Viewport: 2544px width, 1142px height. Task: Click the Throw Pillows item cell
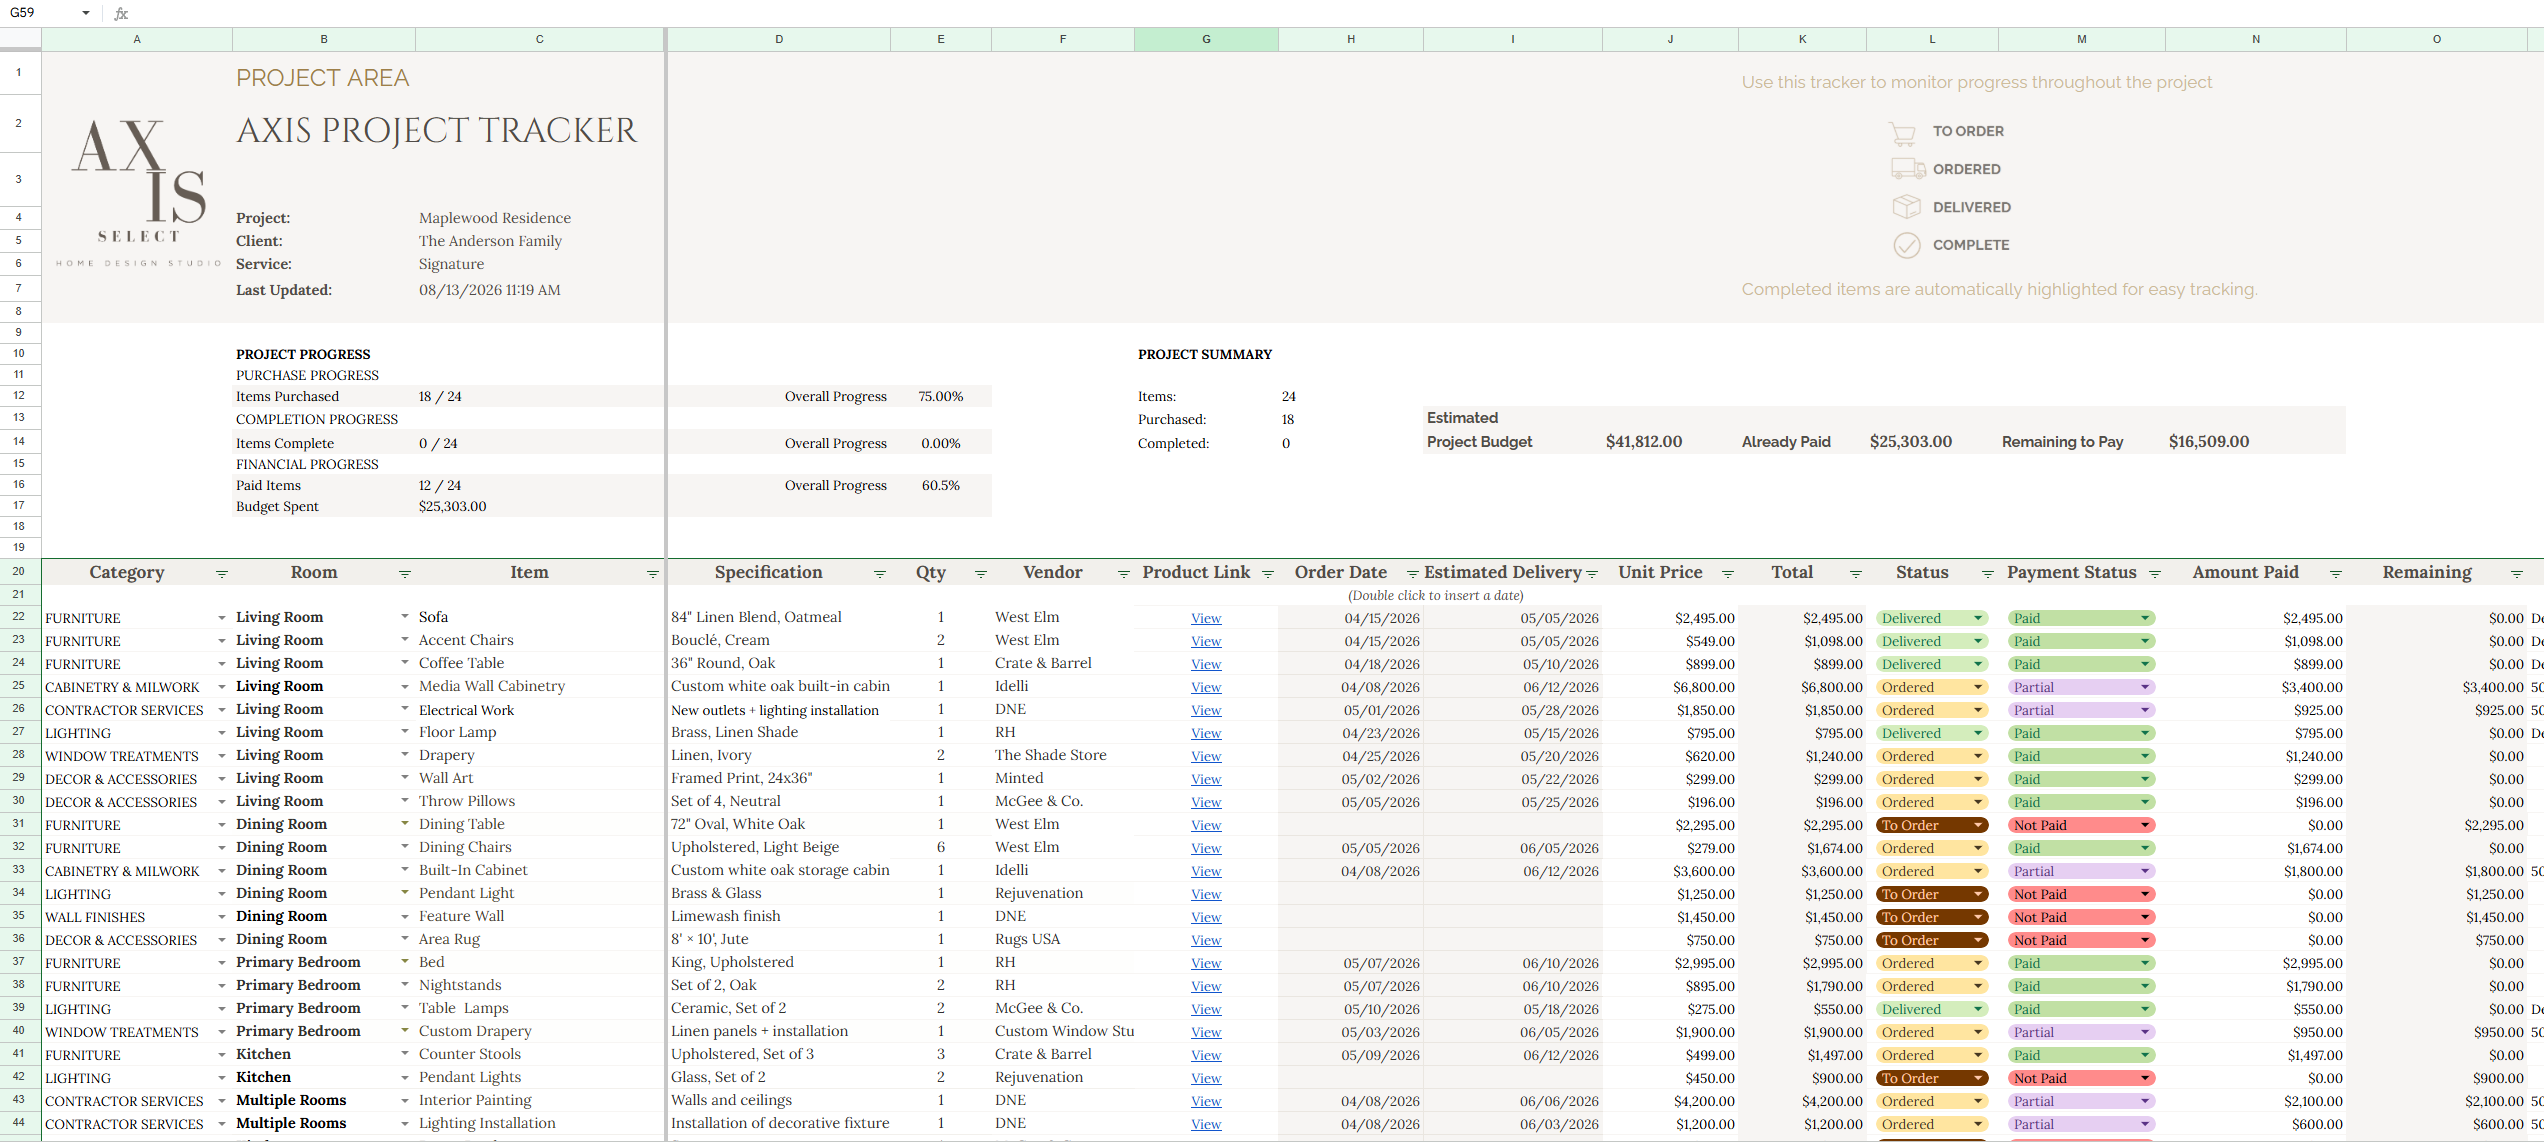(540, 801)
